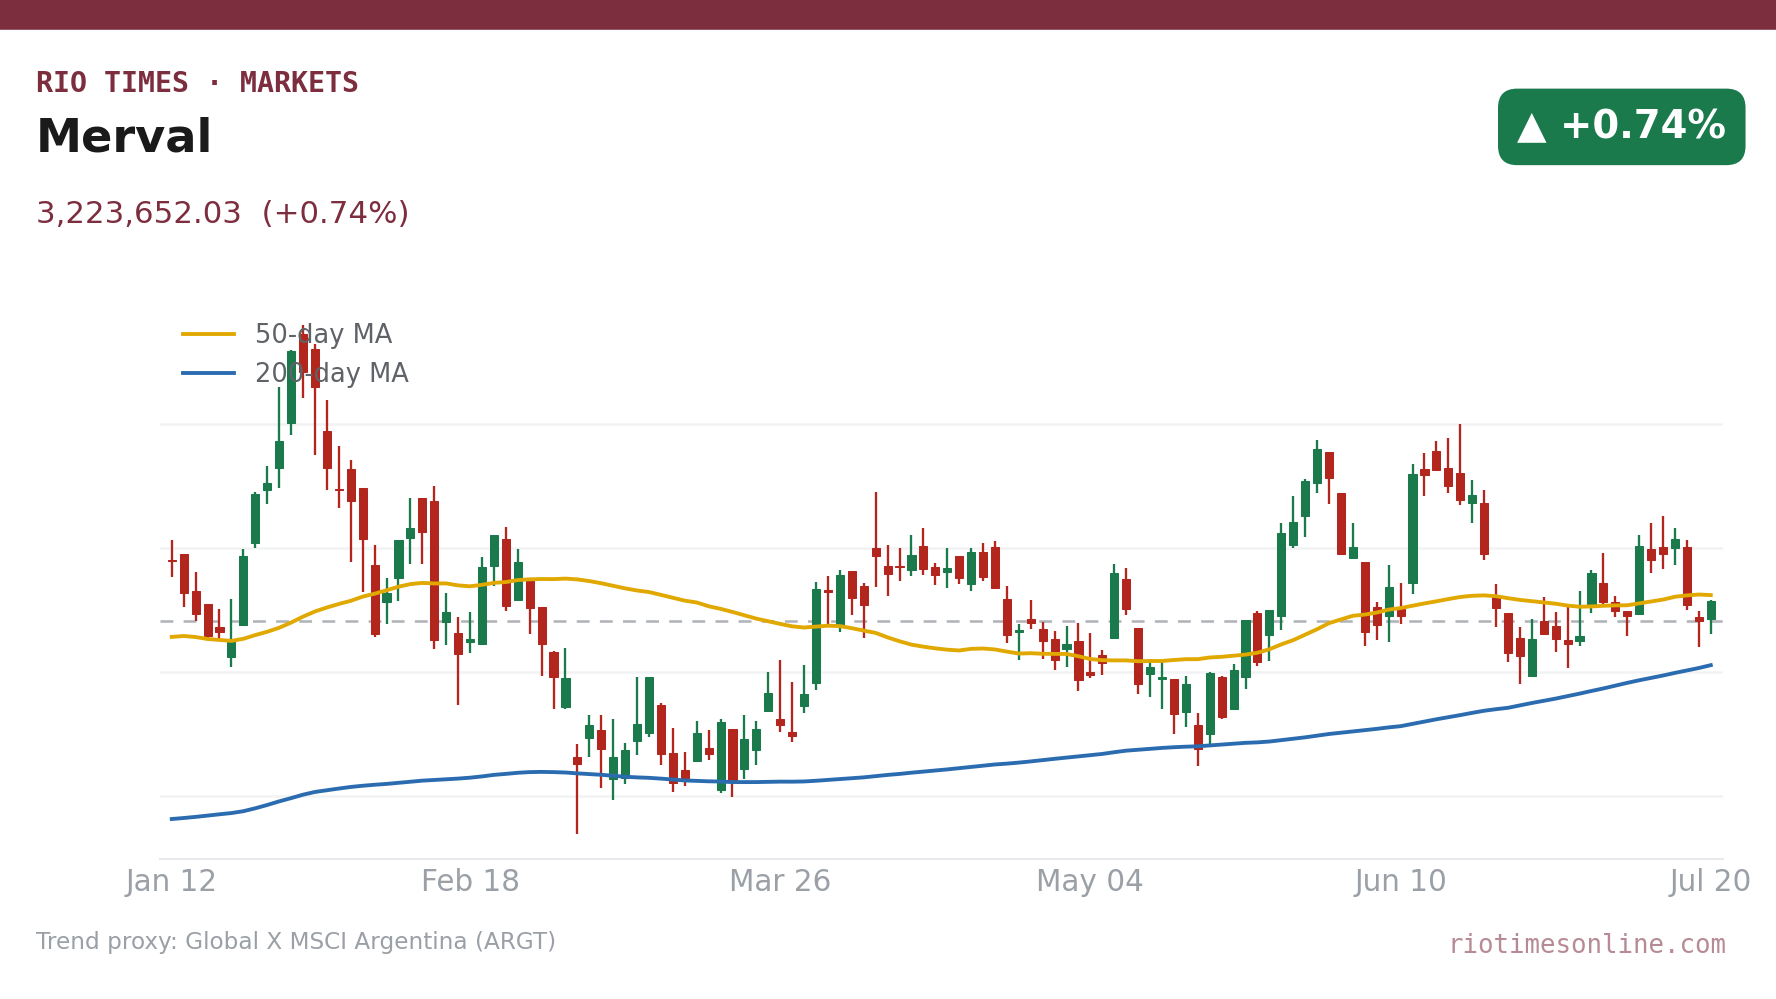Click the index value 3,223,652.03 (+0.74%)
The image size is (1776, 999).
tap(223, 214)
